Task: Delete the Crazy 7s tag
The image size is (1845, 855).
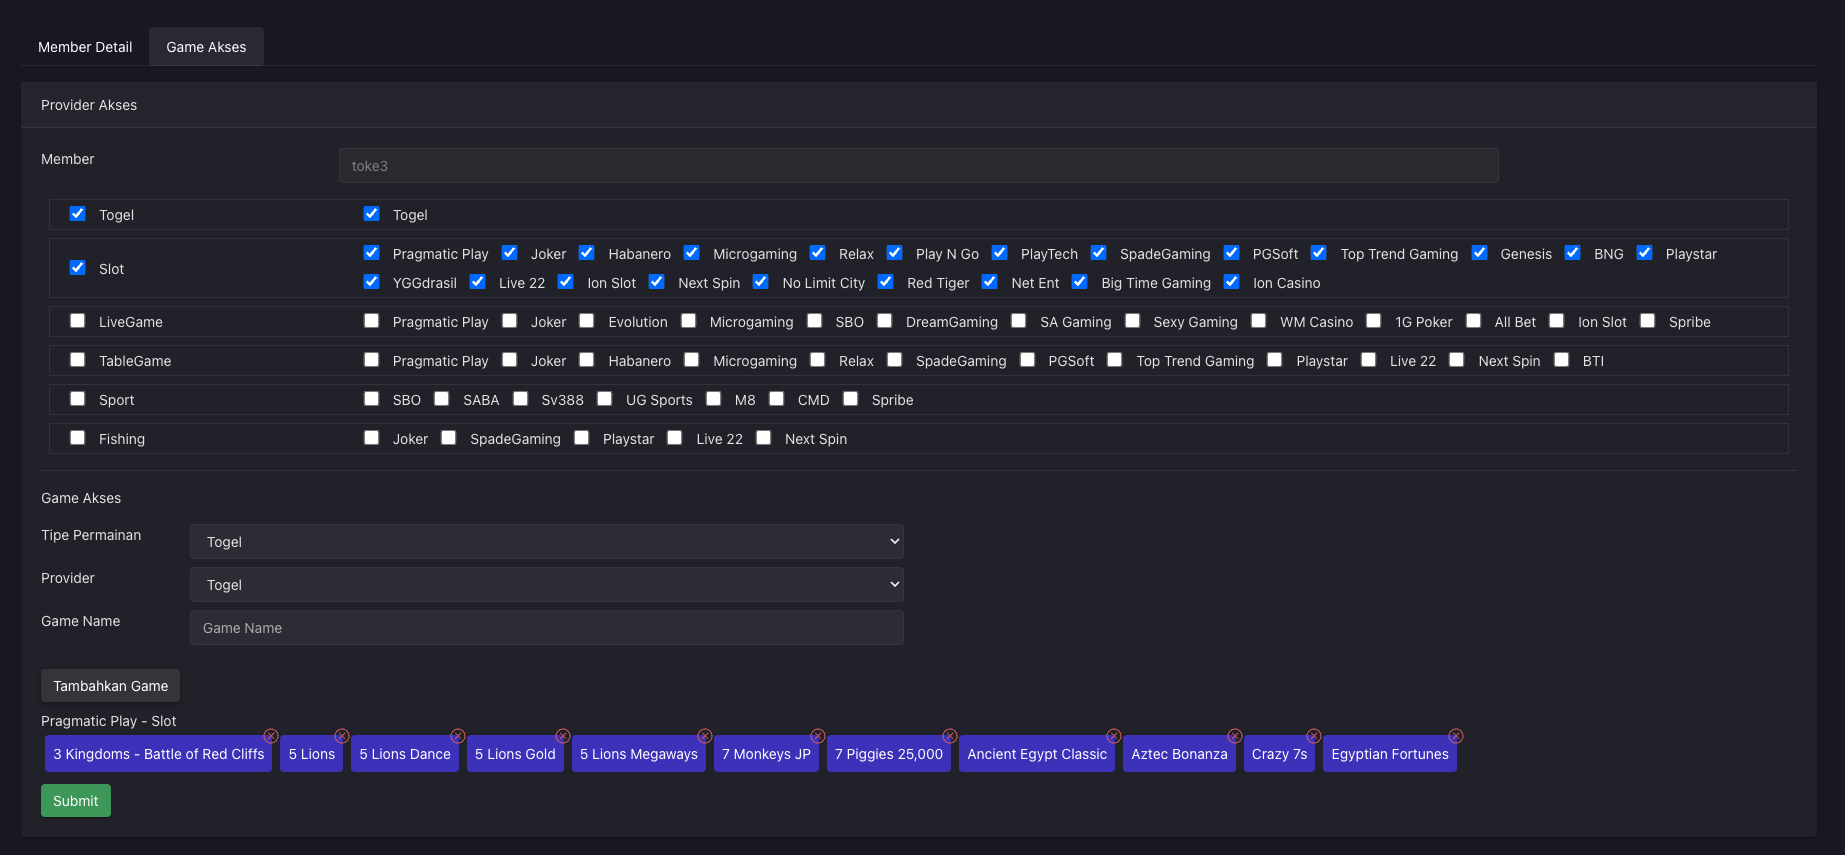Action: coord(1314,736)
